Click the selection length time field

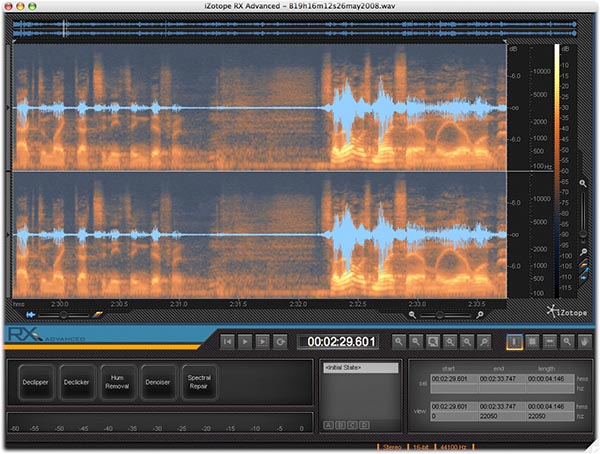[x=550, y=379]
